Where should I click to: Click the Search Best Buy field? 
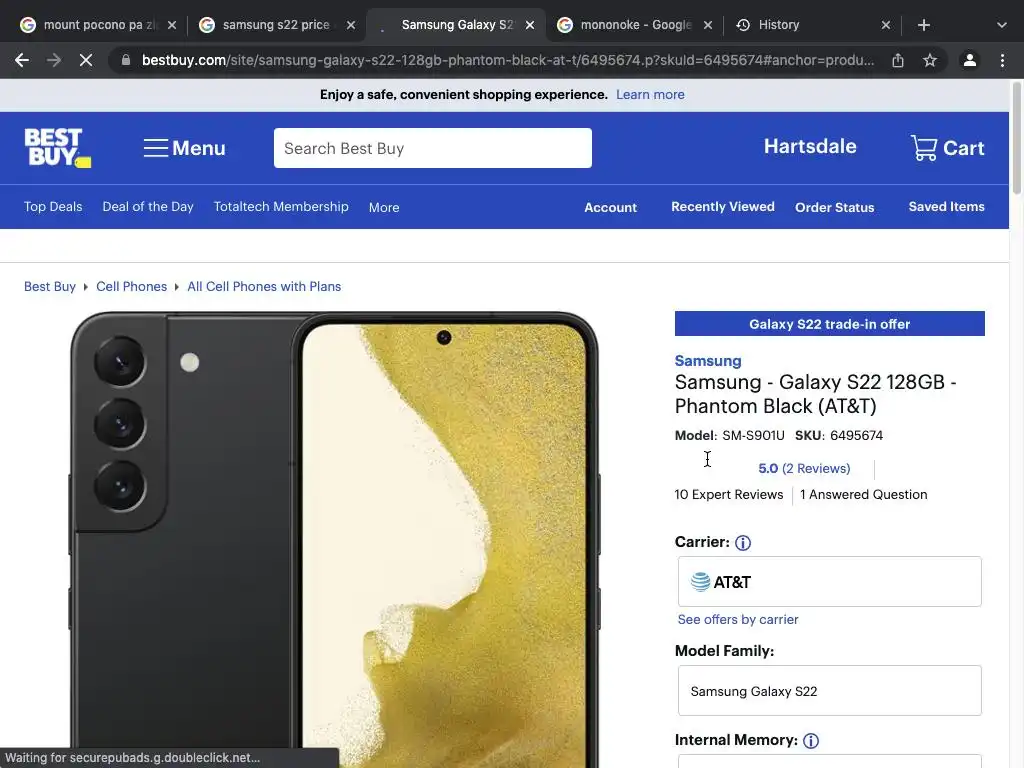pyautogui.click(x=432, y=148)
